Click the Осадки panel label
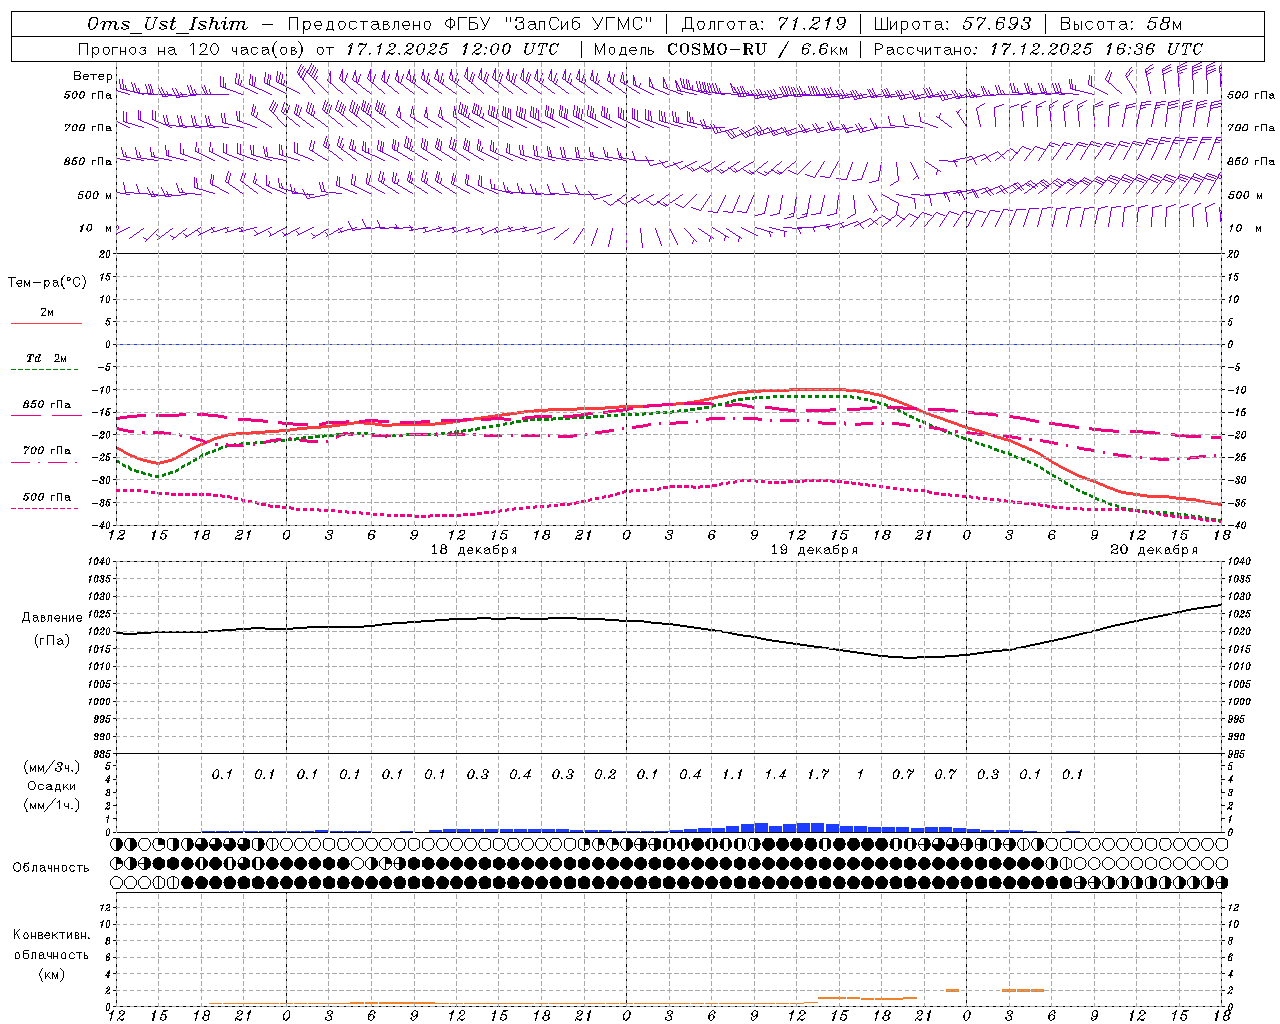This screenshot has width=1280, height=1024. [x=51, y=786]
